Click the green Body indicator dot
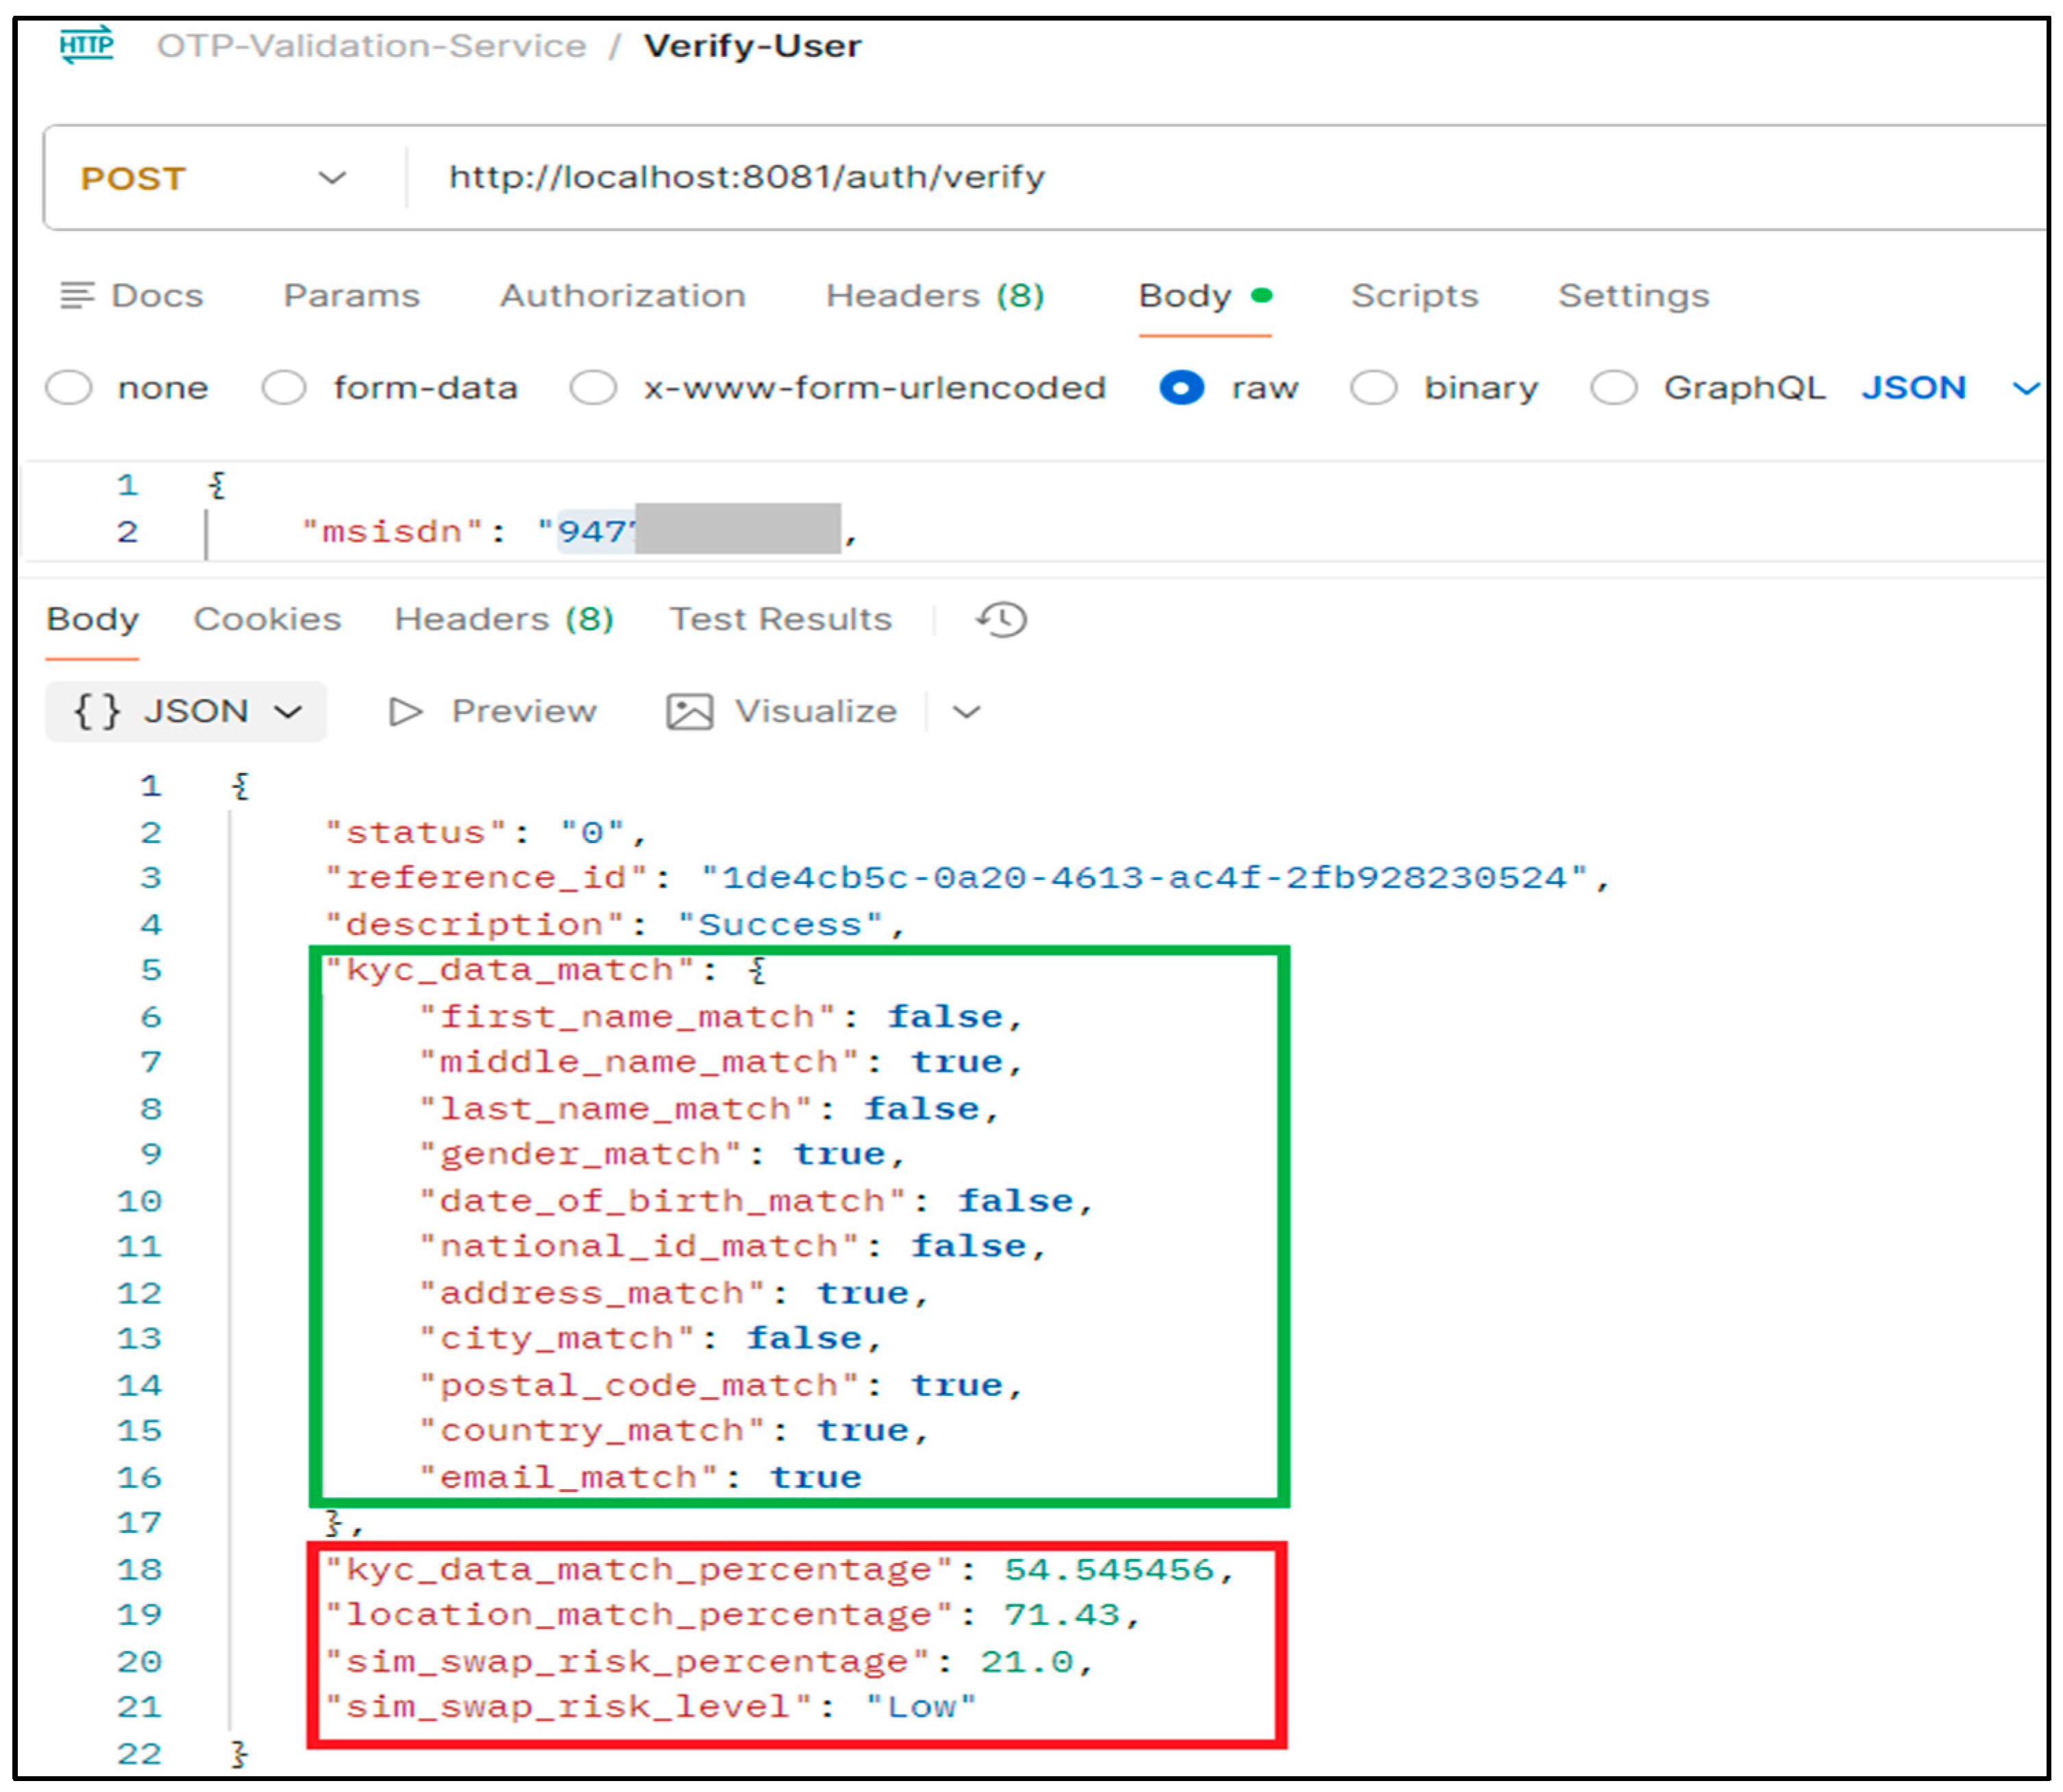 pyautogui.click(x=1261, y=295)
